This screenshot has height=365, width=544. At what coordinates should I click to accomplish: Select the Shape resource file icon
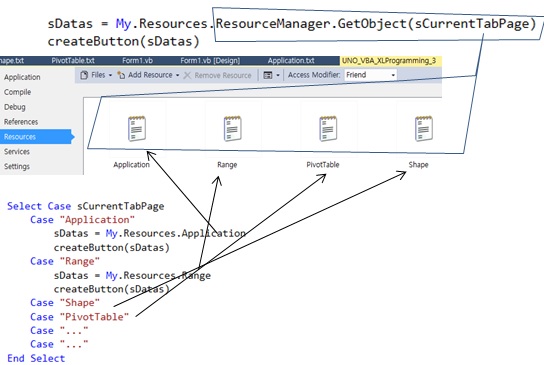(424, 129)
